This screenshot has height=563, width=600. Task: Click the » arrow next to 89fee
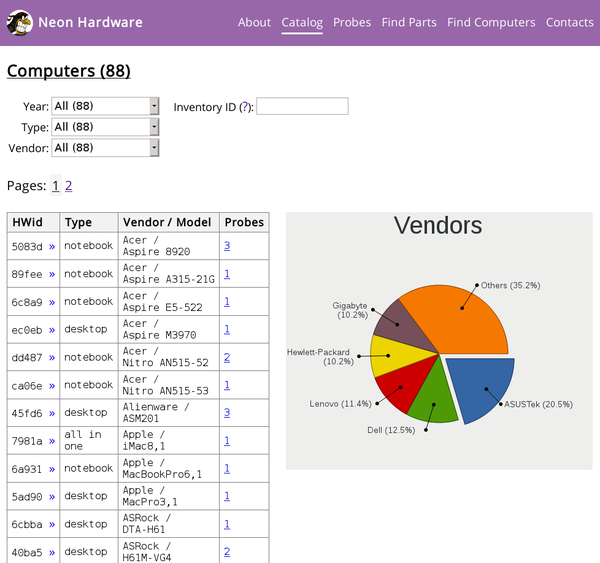(52, 274)
